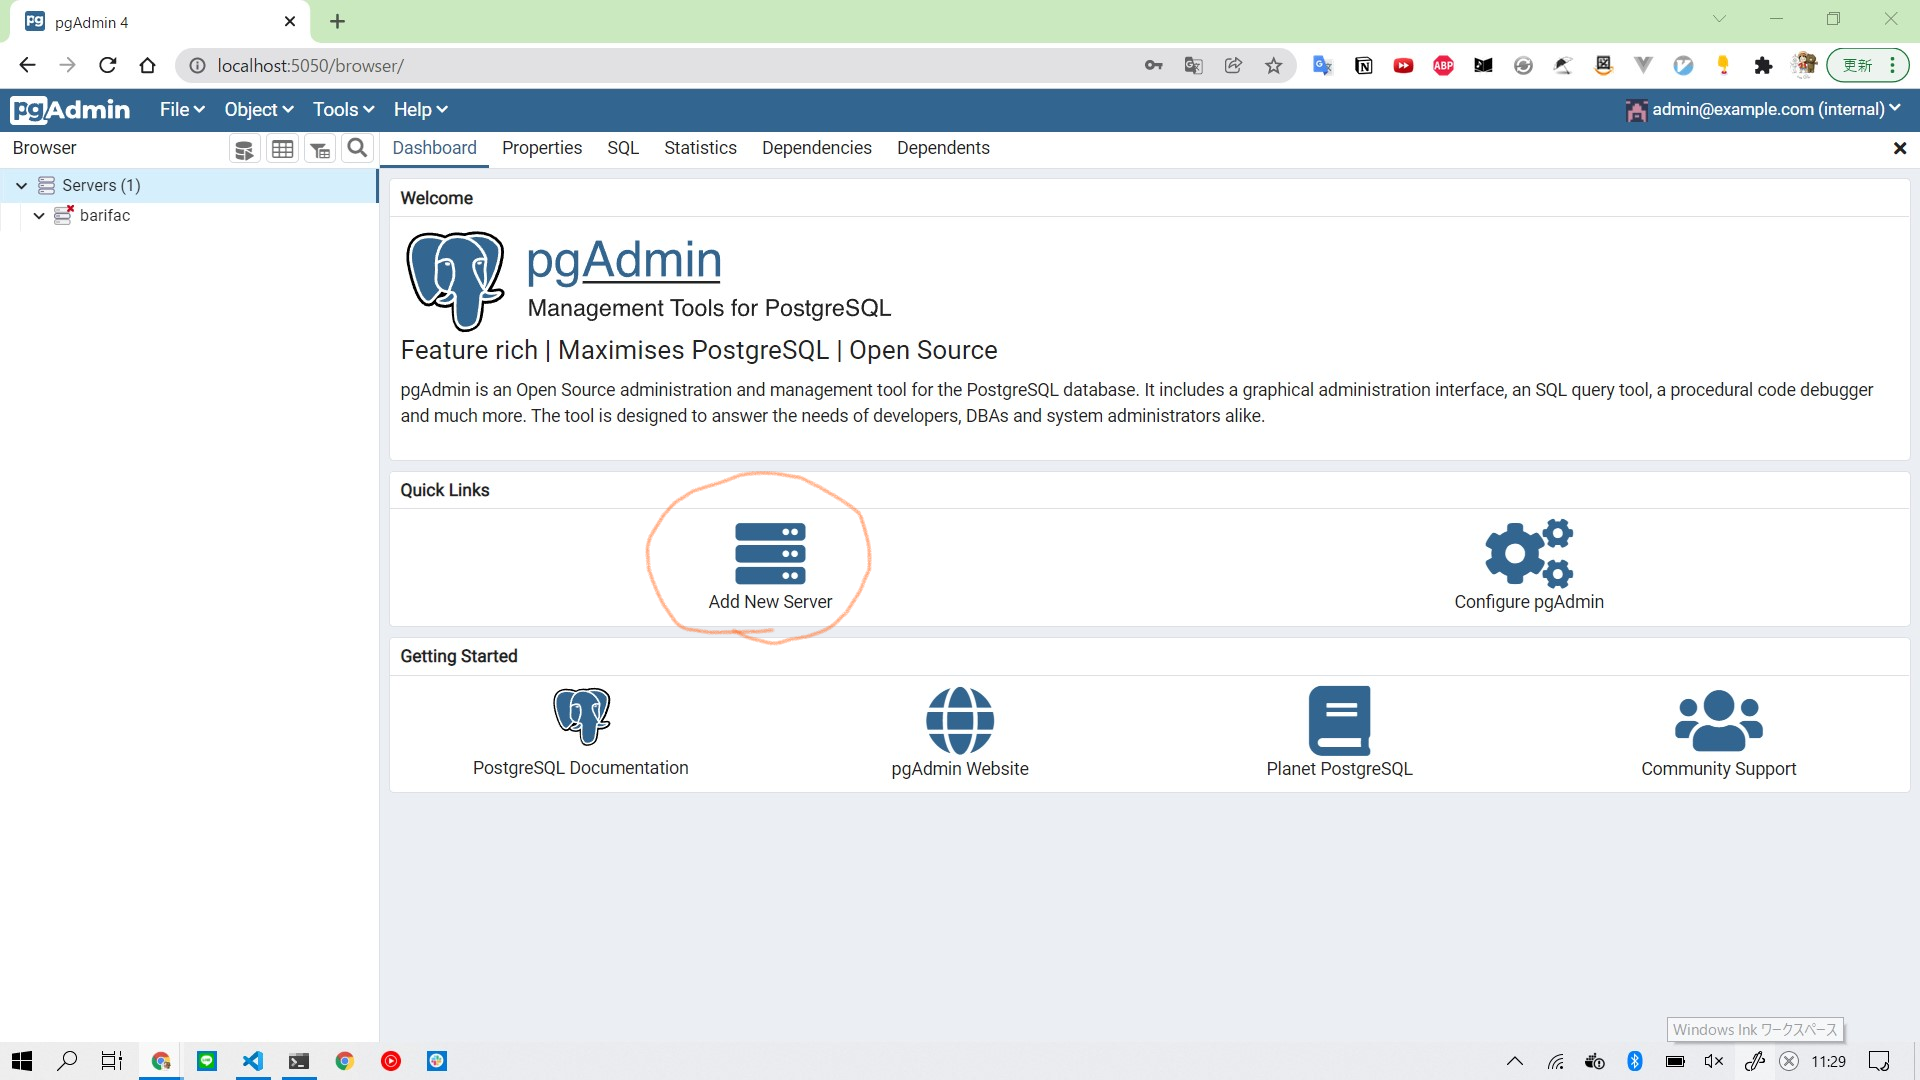Viewport: 1920px width, 1080px height.
Task: Open the Object menu
Action: (259, 110)
